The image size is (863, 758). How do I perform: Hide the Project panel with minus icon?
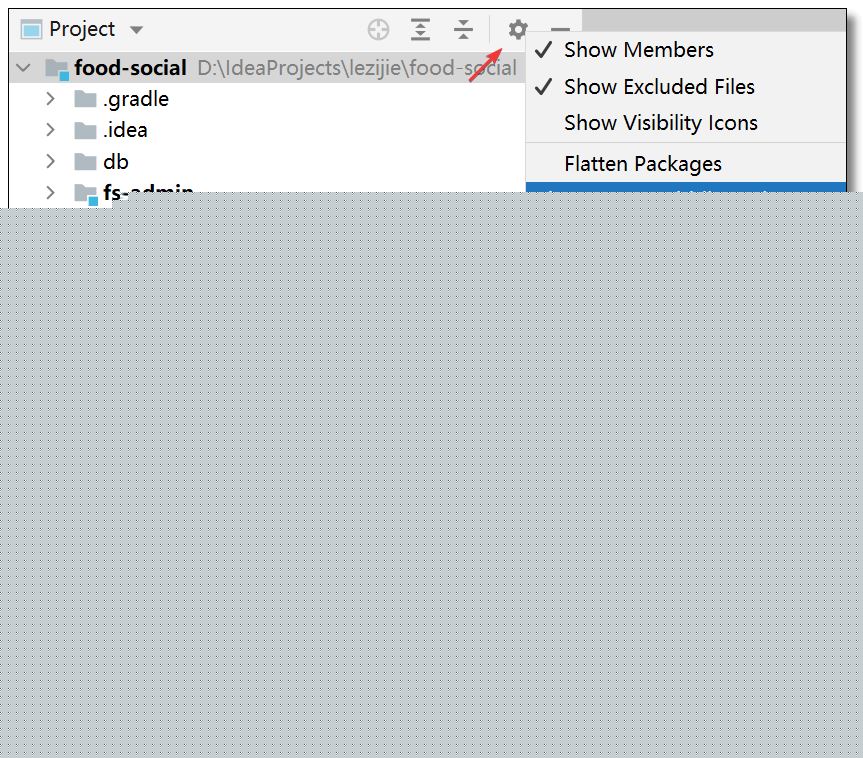pos(560,30)
